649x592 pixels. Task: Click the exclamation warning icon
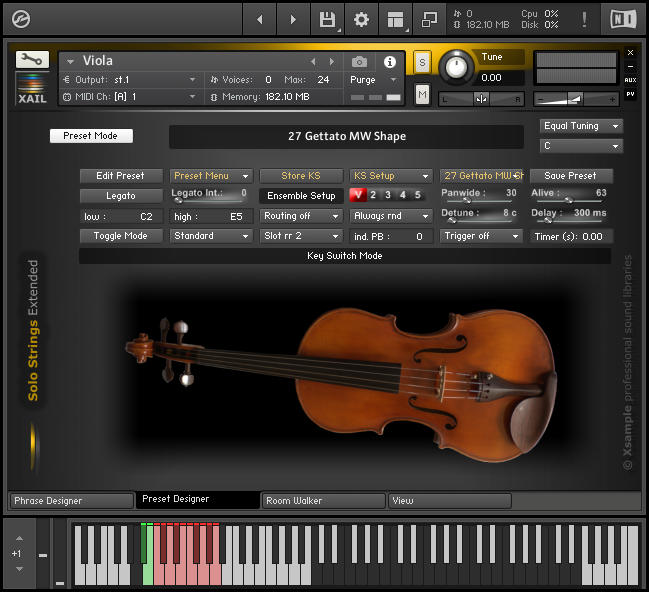[x=584, y=19]
